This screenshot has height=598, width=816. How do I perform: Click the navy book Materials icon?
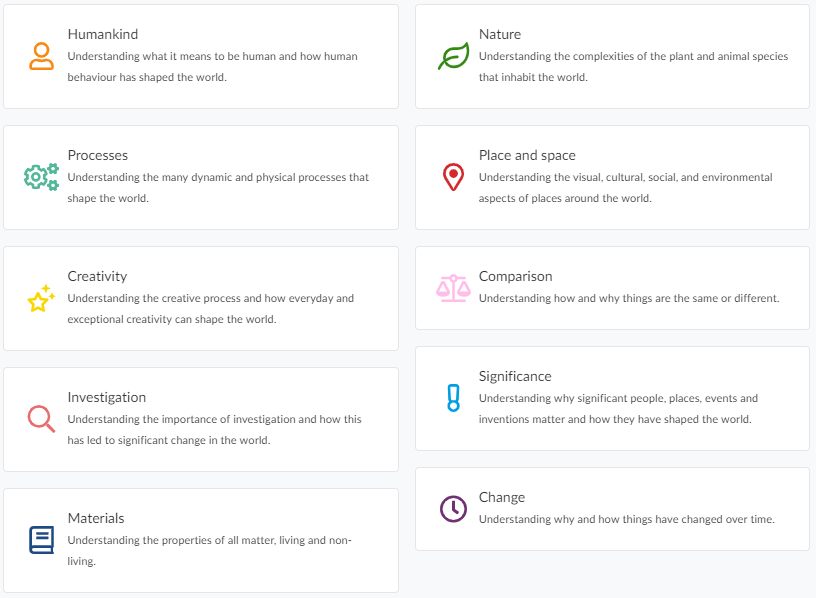pyautogui.click(x=41, y=540)
